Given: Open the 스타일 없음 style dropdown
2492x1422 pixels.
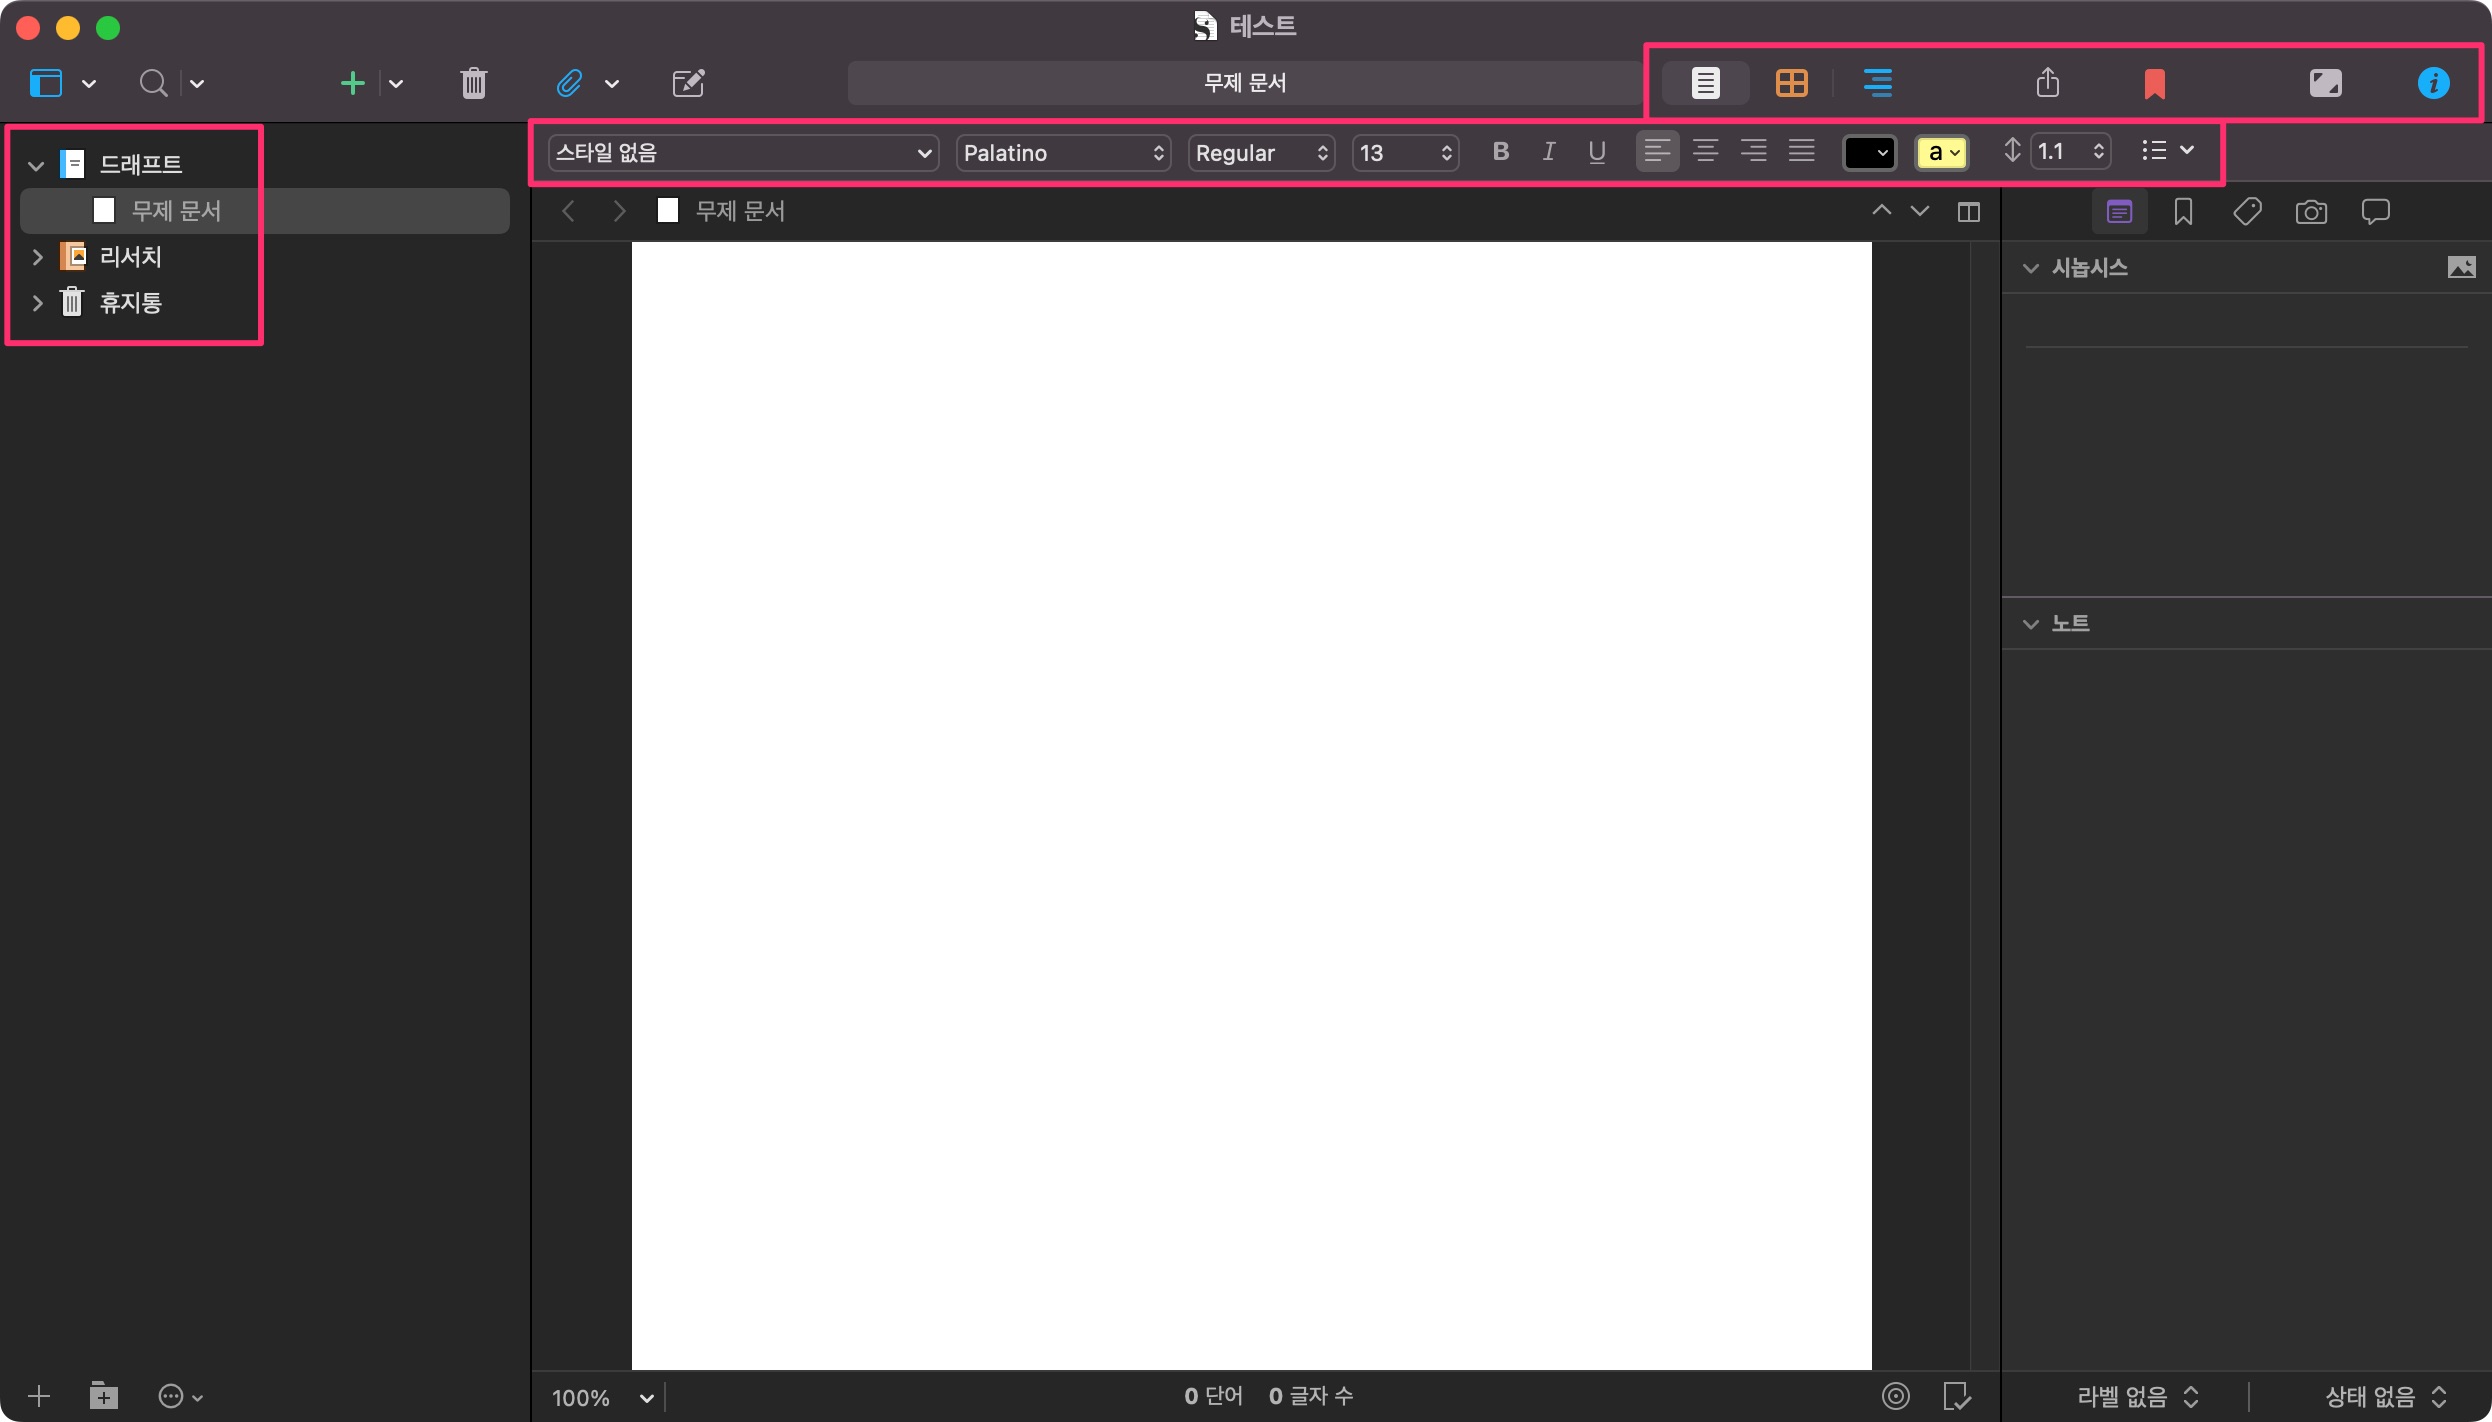Looking at the screenshot, I should (743, 153).
